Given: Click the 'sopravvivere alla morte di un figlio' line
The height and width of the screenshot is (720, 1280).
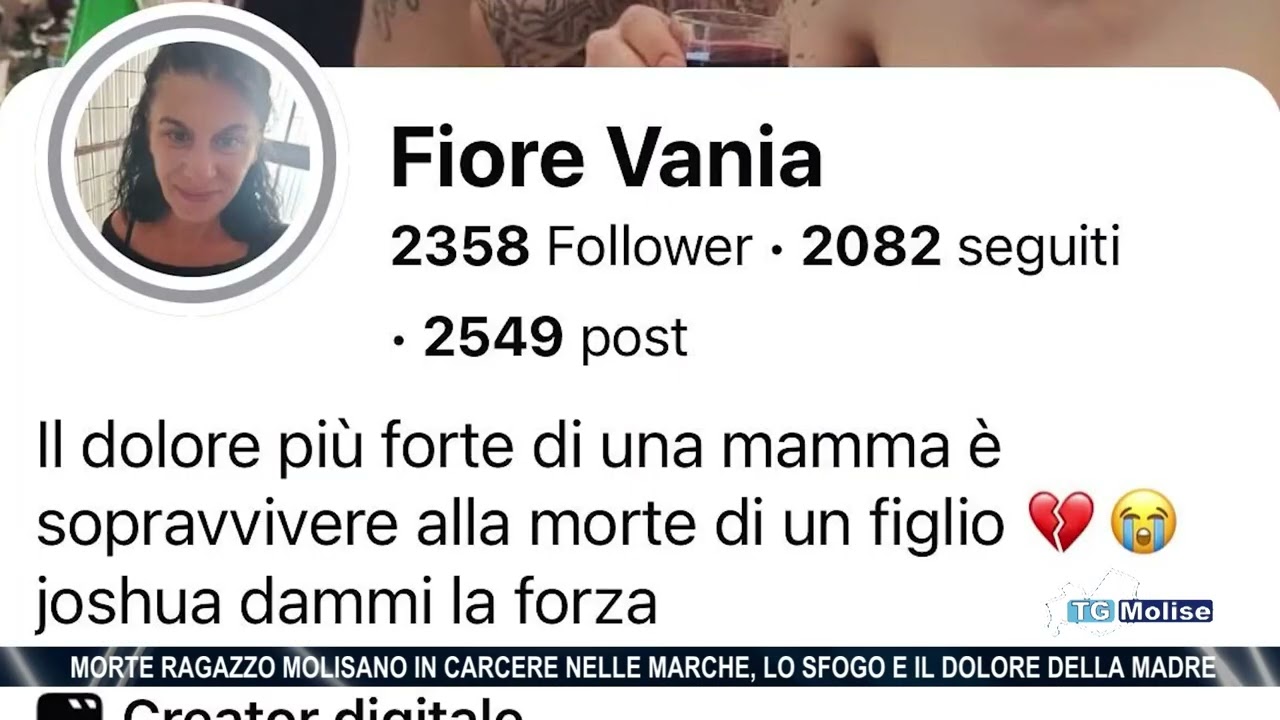Looking at the screenshot, I should pyautogui.click(x=520, y=523).
